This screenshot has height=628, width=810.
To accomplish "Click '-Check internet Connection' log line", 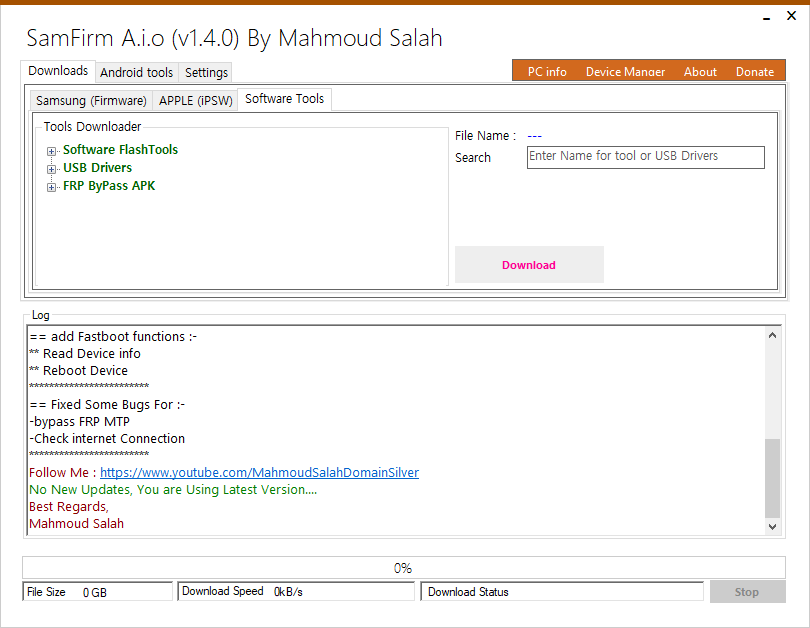I will click(107, 438).
